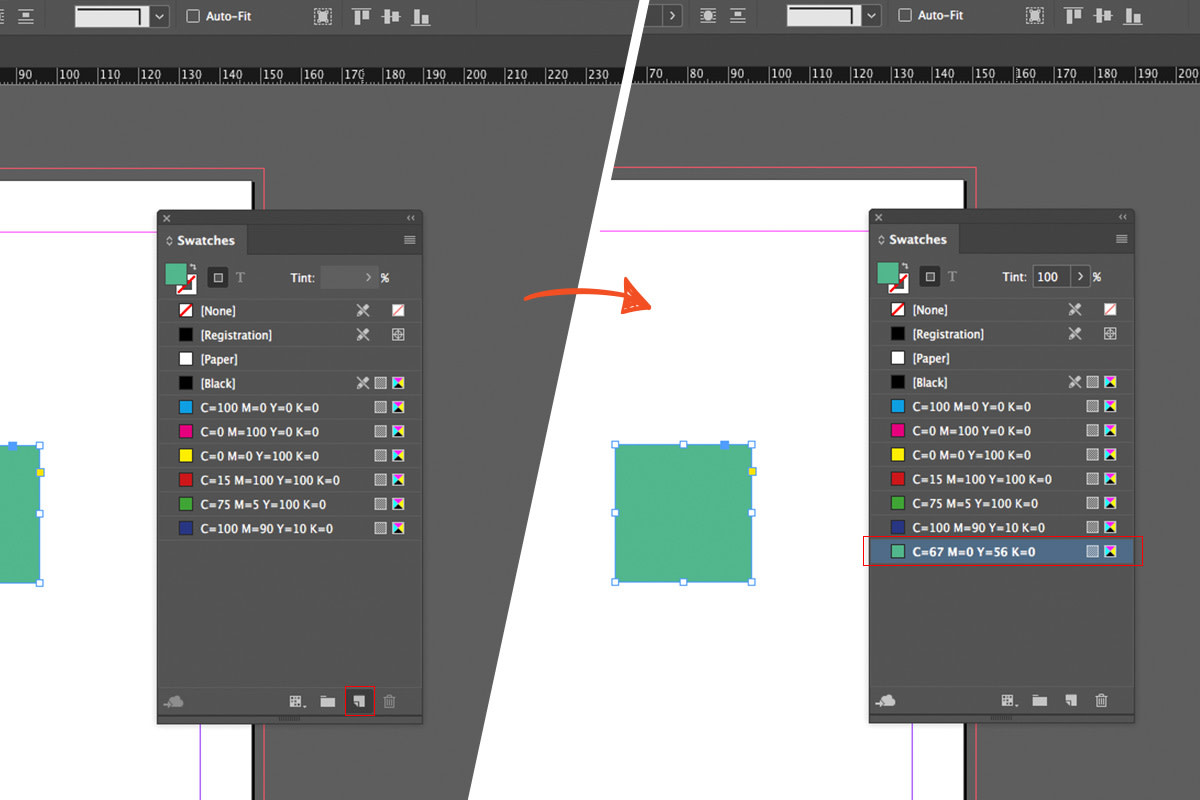Open Tint slider arrow in right panel

[x=1080, y=276]
